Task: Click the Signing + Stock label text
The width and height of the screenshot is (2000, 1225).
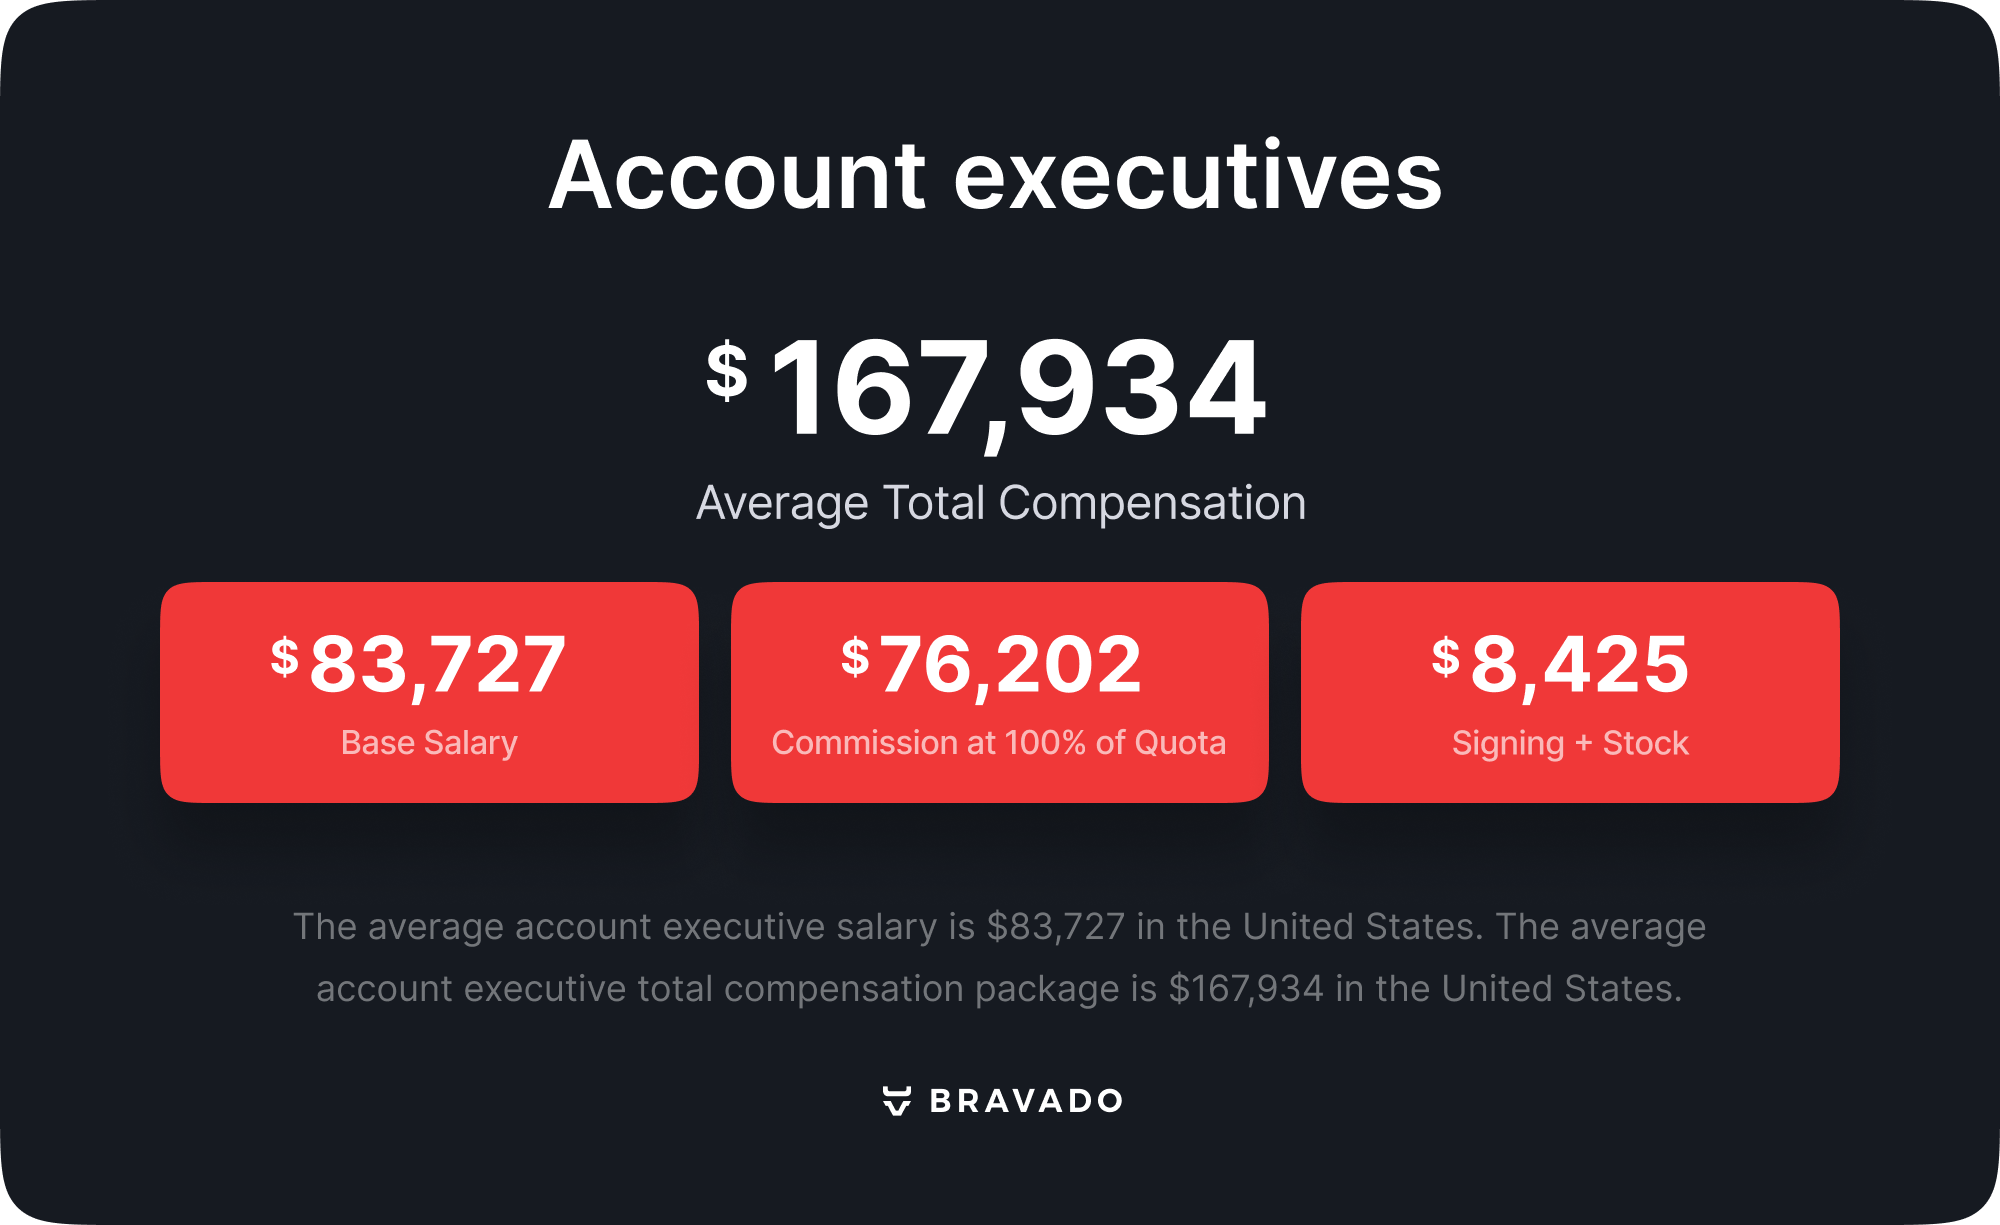Action: coord(1570,743)
